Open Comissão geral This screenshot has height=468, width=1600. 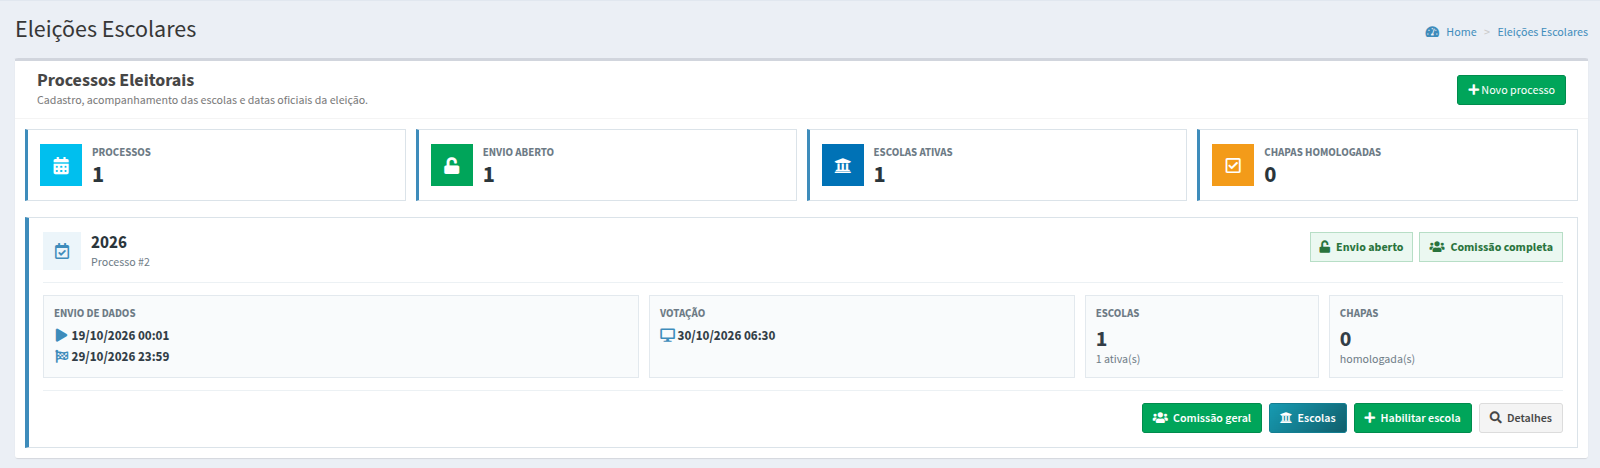[x=1202, y=418]
